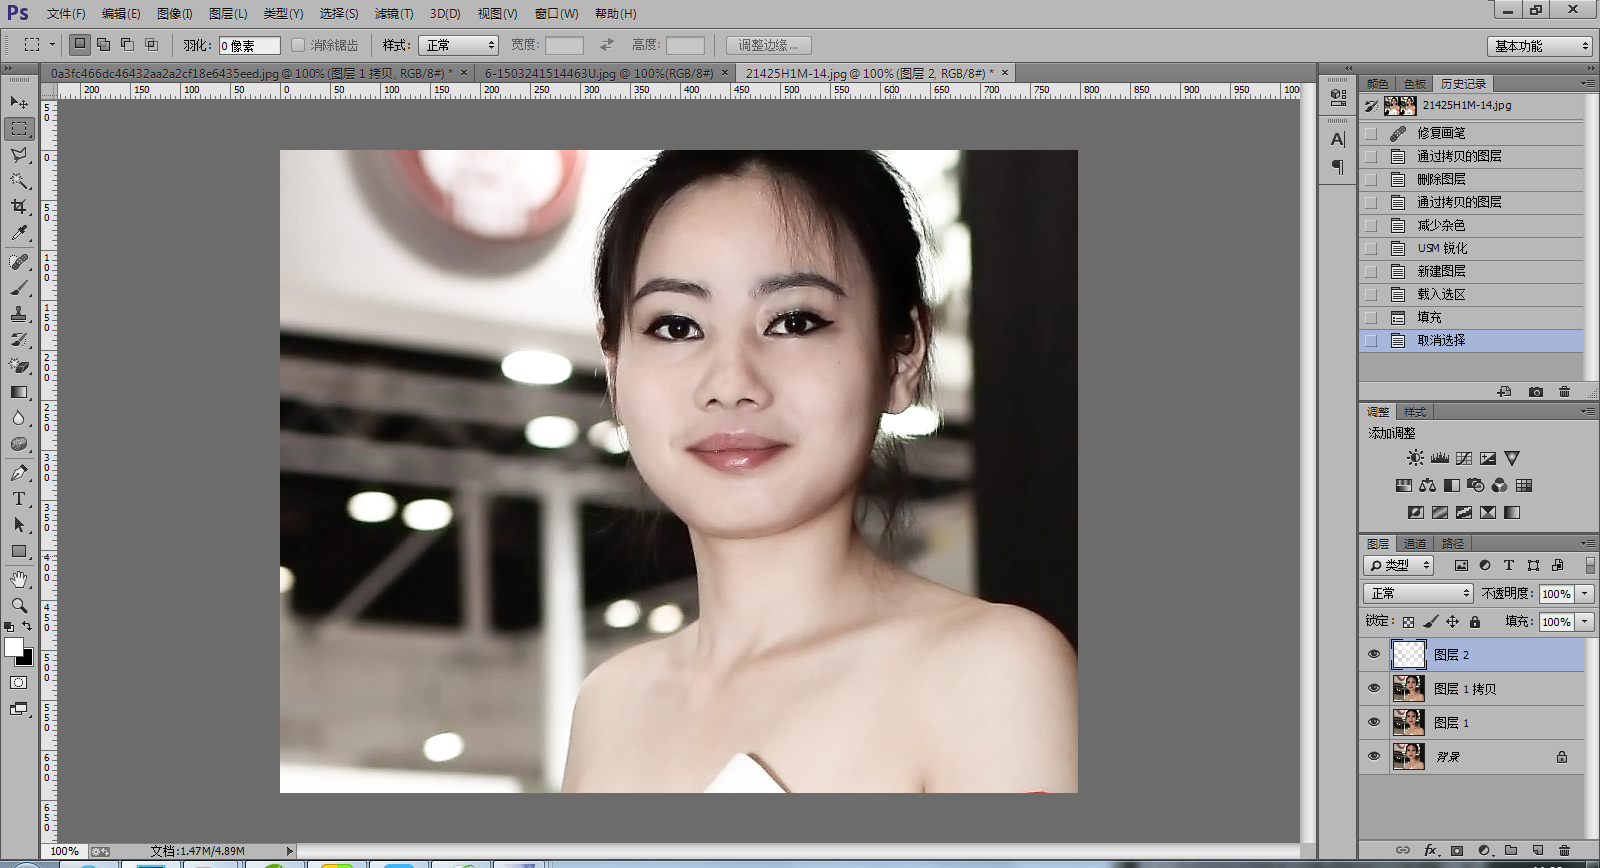Select the Eyedropper tool

pos(19,233)
